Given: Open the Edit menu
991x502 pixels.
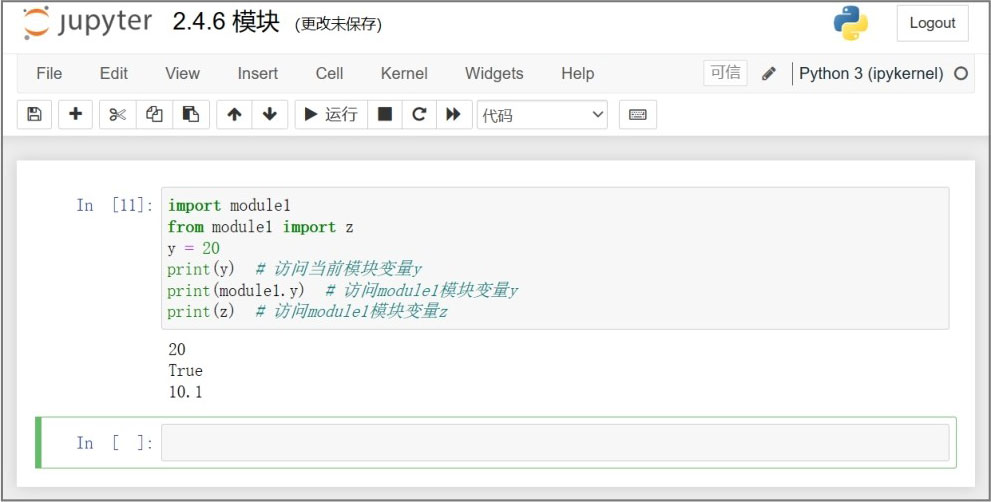Looking at the screenshot, I should [114, 74].
